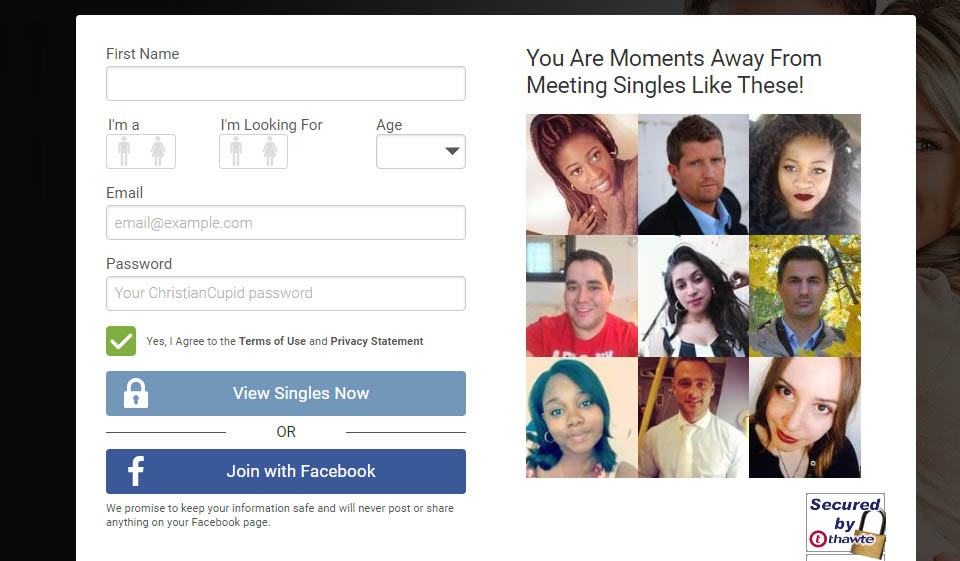Click photo of man in dark suit
The width and height of the screenshot is (960, 561).
pos(693,175)
